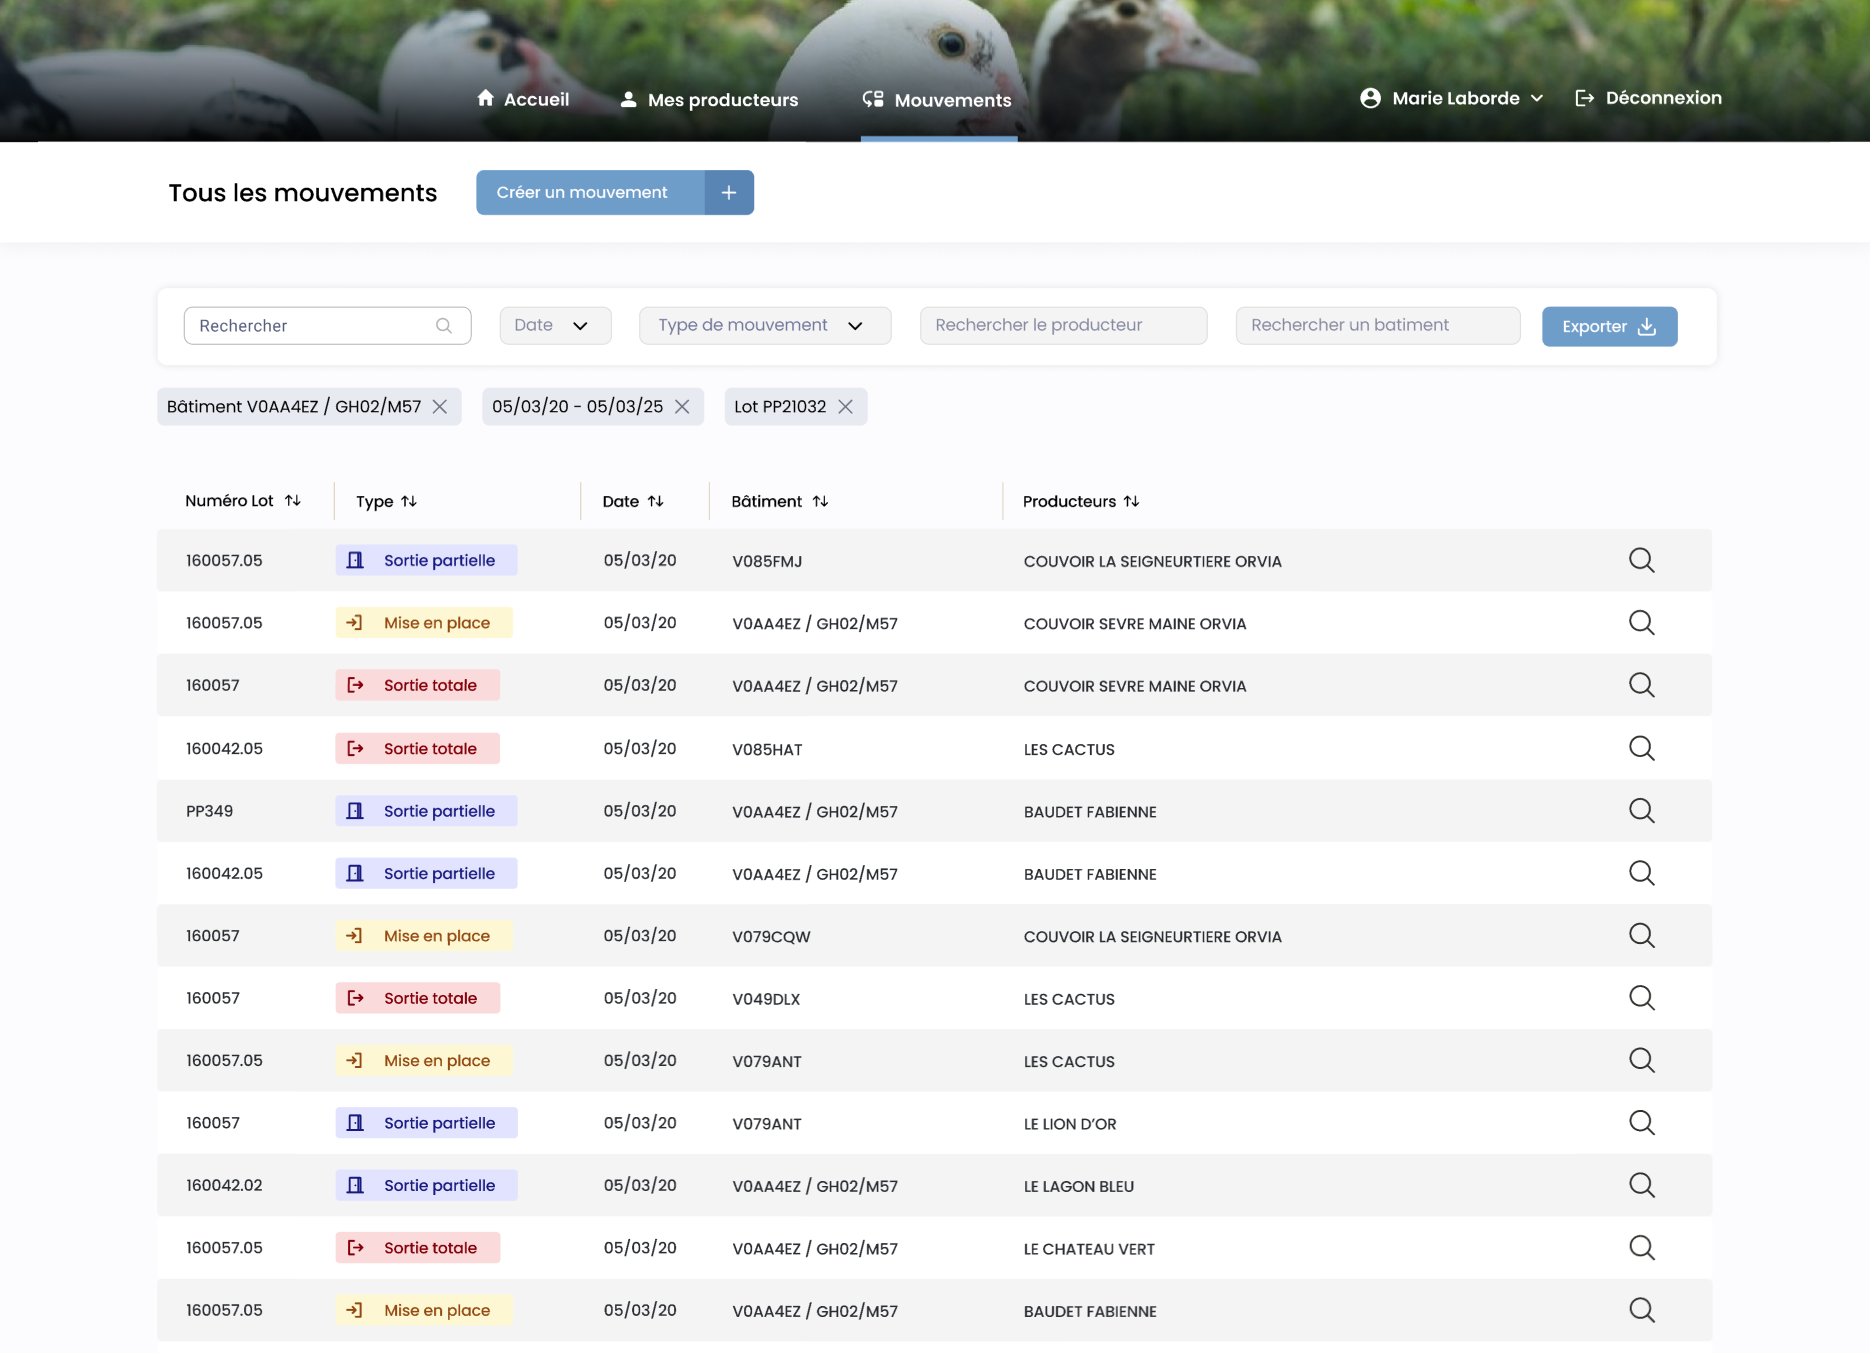This screenshot has width=1870, height=1353.
Task: Remove the Lot PP21032 filter chip
Action: [846, 407]
